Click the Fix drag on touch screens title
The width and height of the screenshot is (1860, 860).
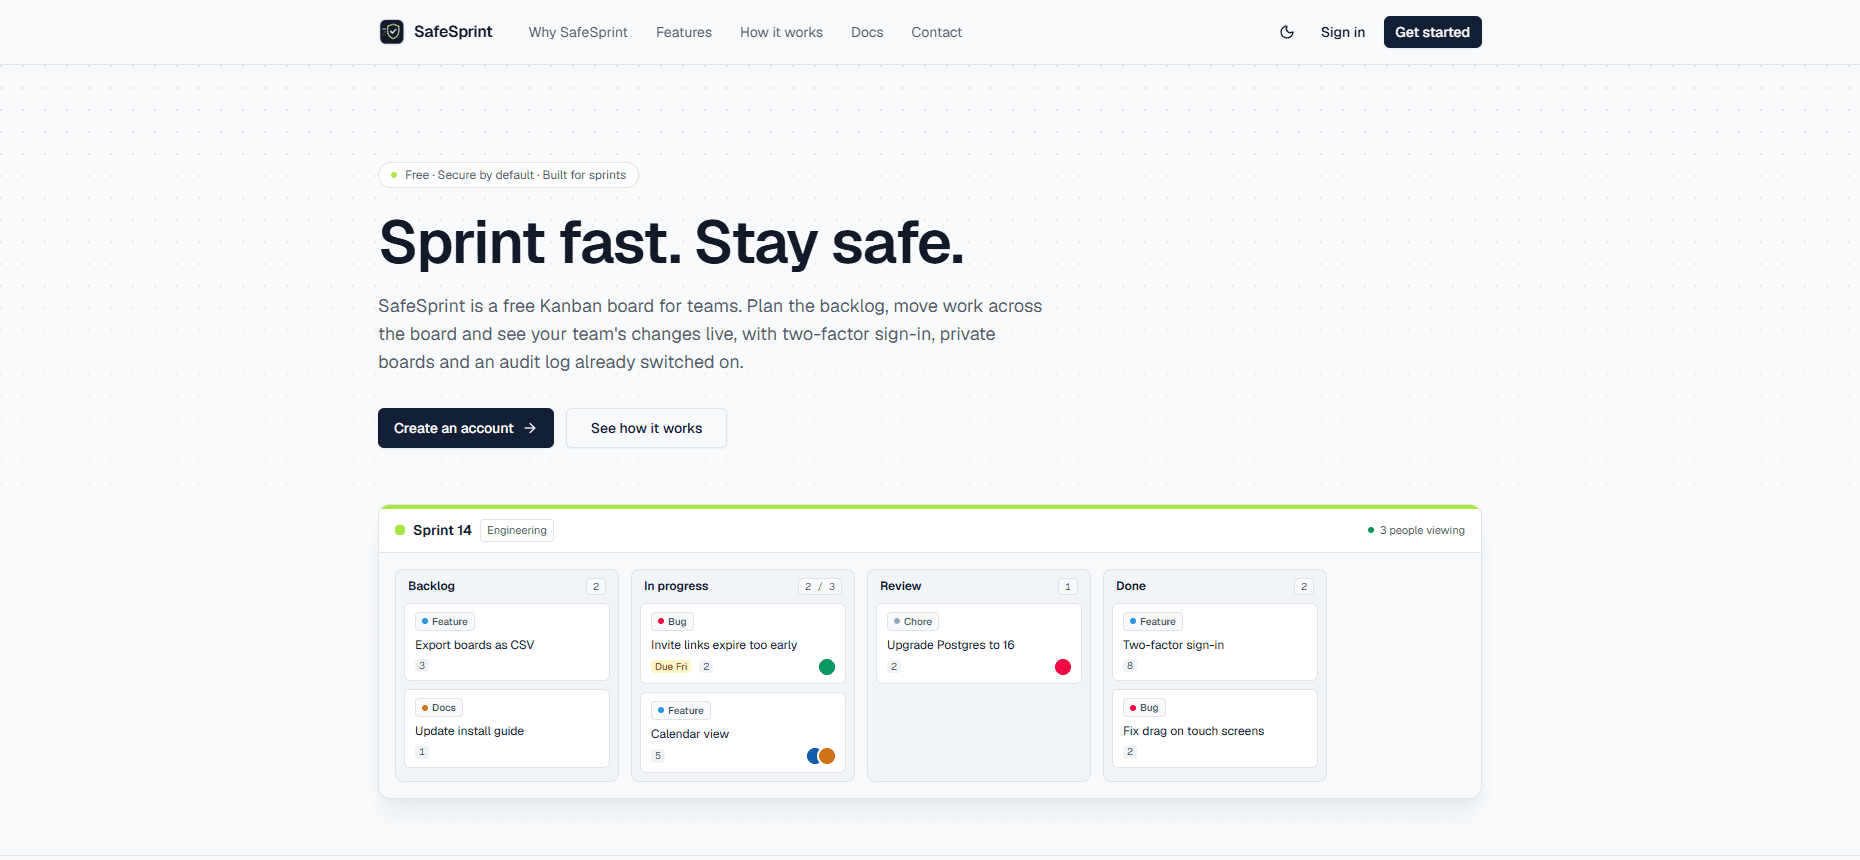(x=1193, y=731)
